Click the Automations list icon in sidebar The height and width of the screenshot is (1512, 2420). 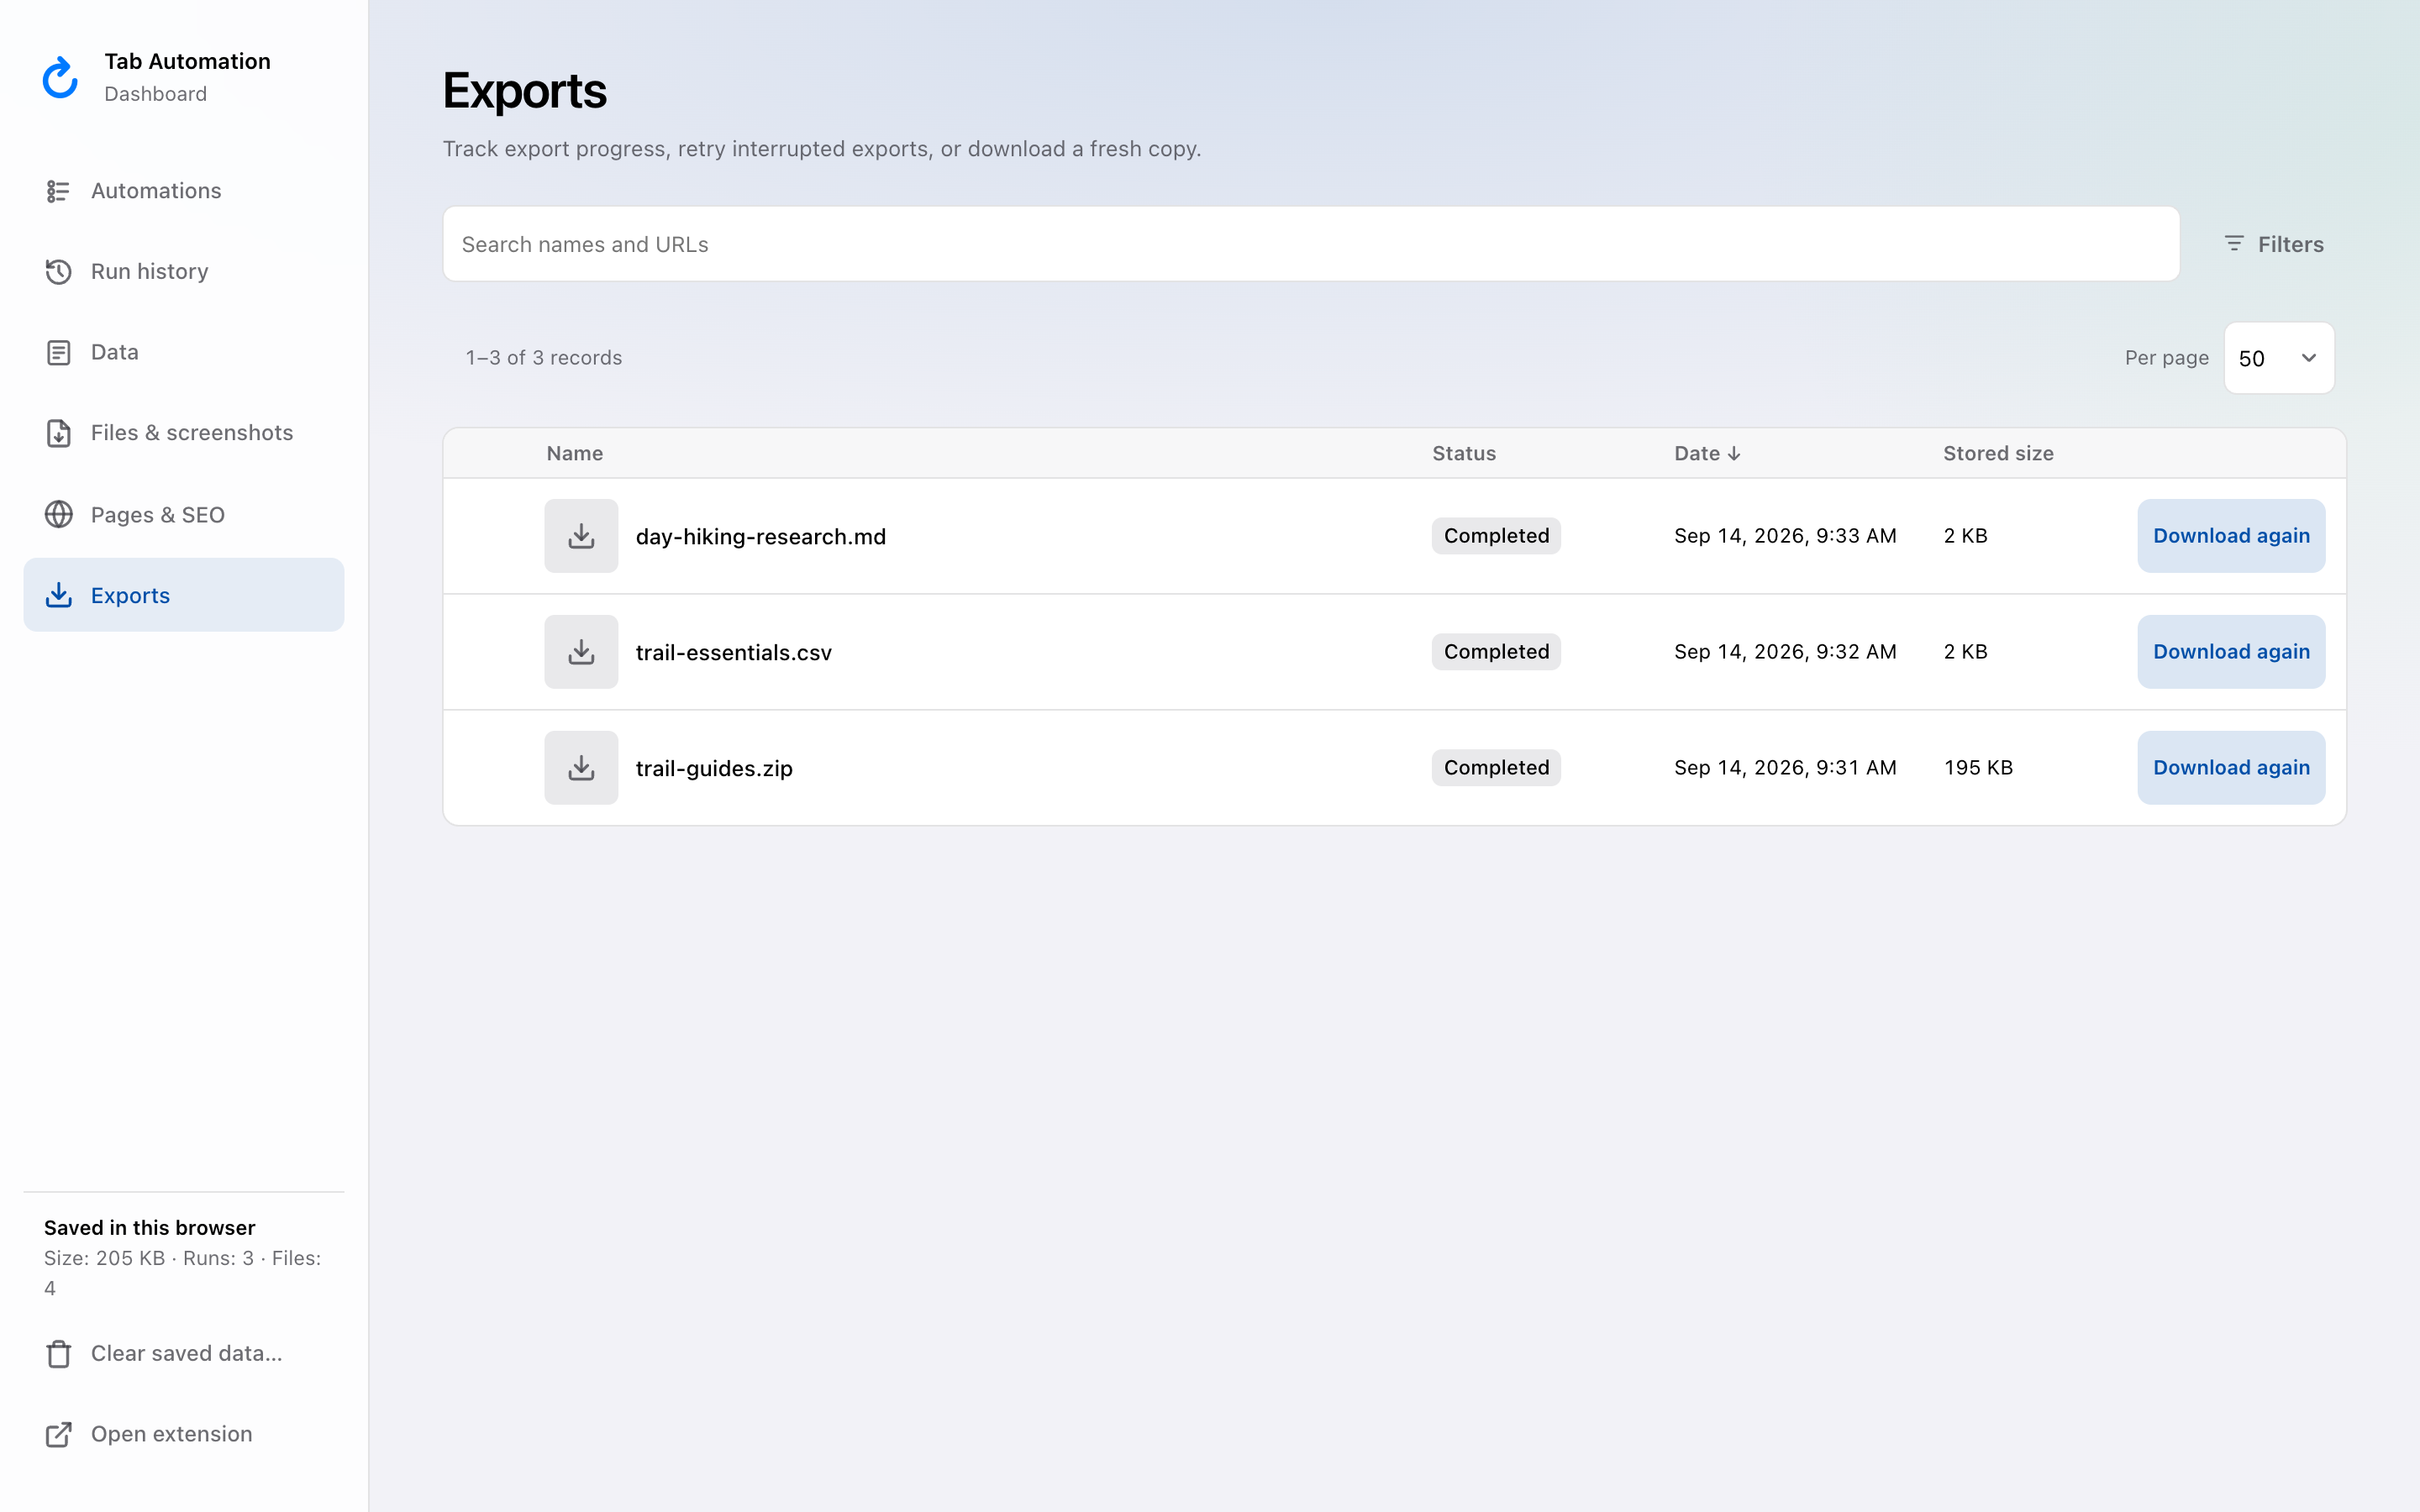pos(58,191)
